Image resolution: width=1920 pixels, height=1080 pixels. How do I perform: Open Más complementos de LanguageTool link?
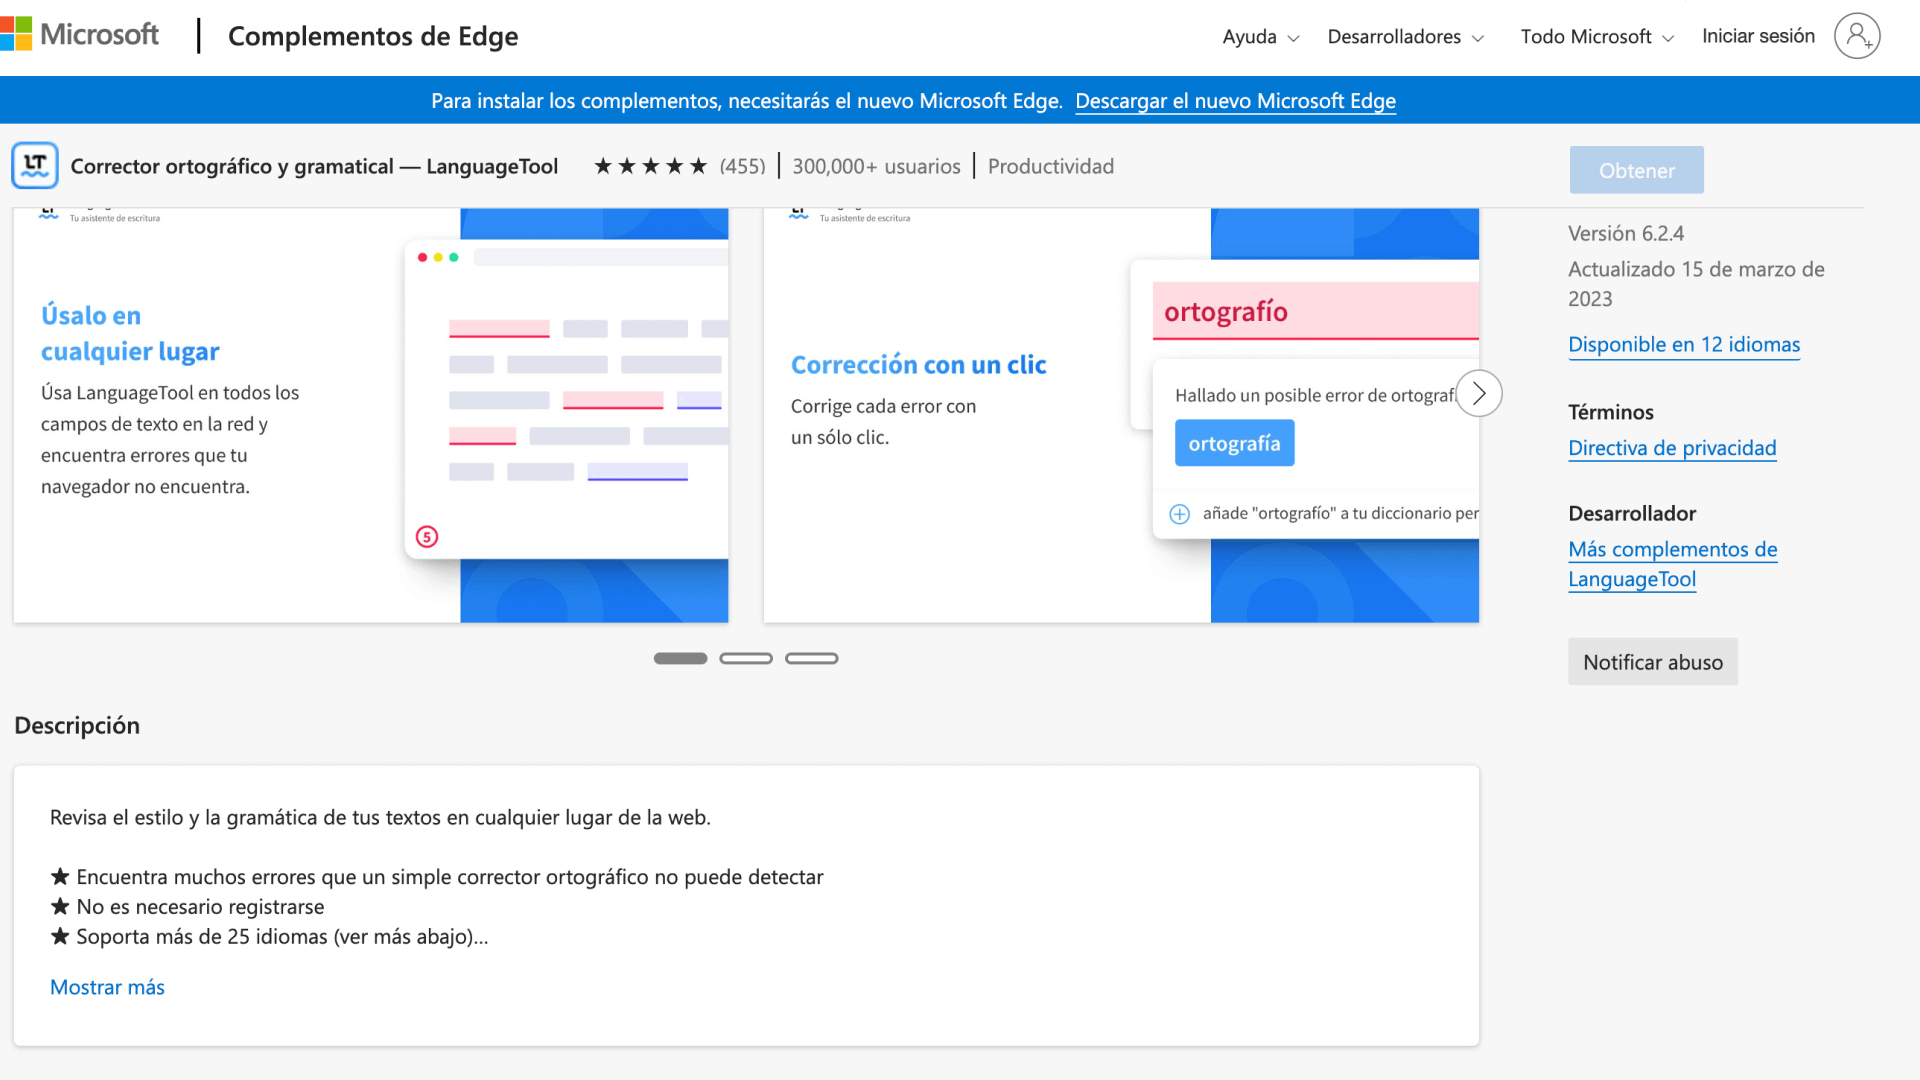[x=1672, y=564]
